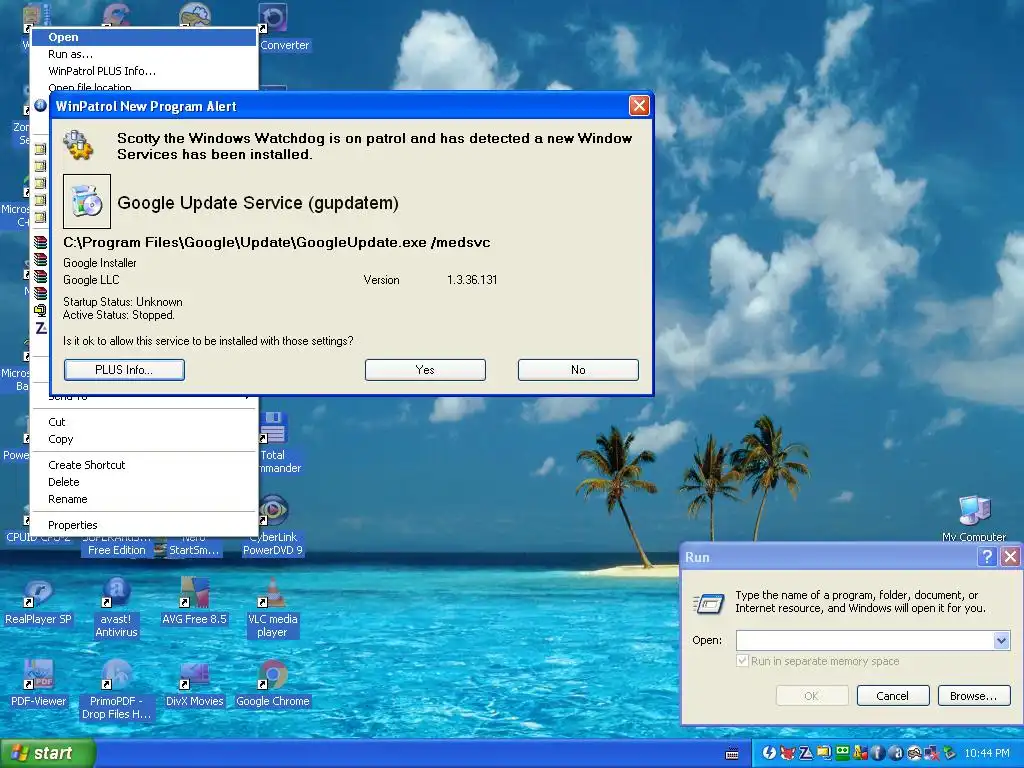Click the version number 1.3.36.131
Viewport: 1024px width, 768px height.
pos(472,280)
